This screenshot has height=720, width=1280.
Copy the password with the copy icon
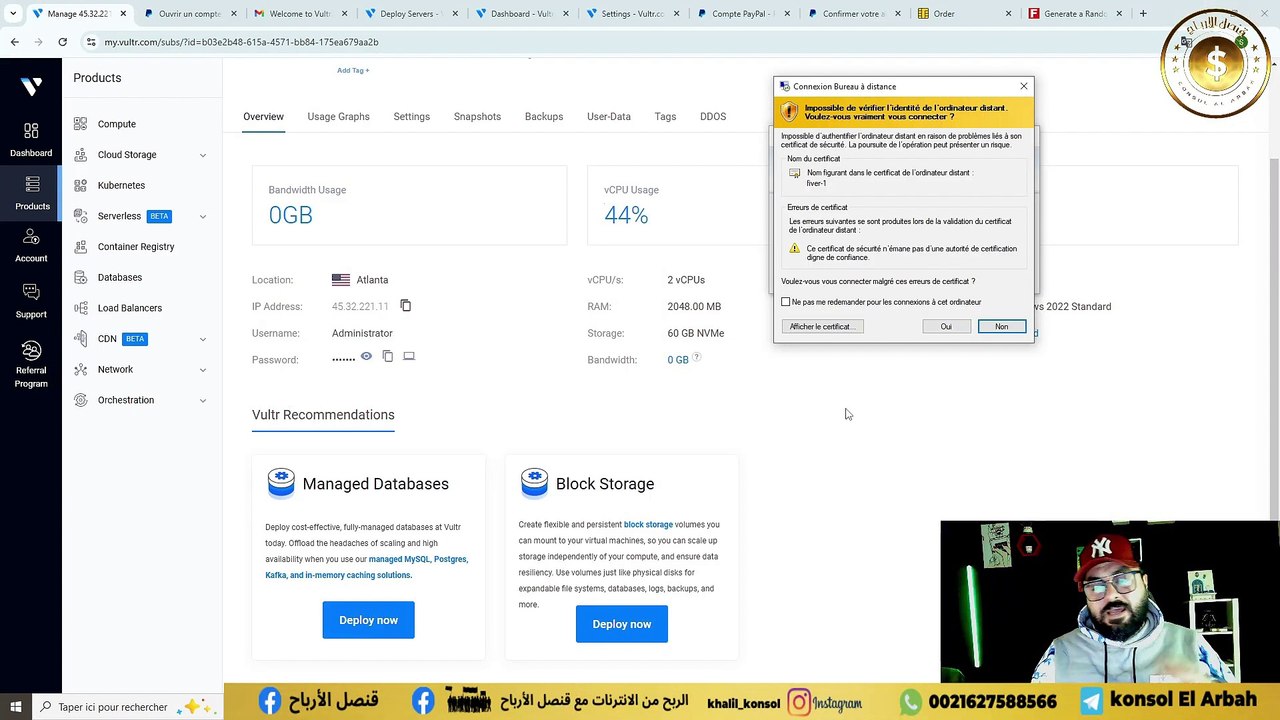tap(387, 356)
